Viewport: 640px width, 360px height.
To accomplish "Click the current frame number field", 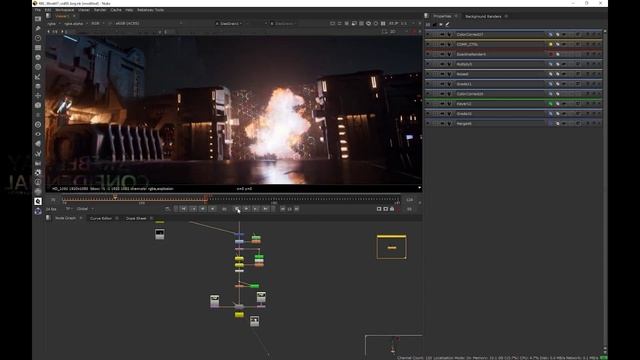I will pos(224,209).
